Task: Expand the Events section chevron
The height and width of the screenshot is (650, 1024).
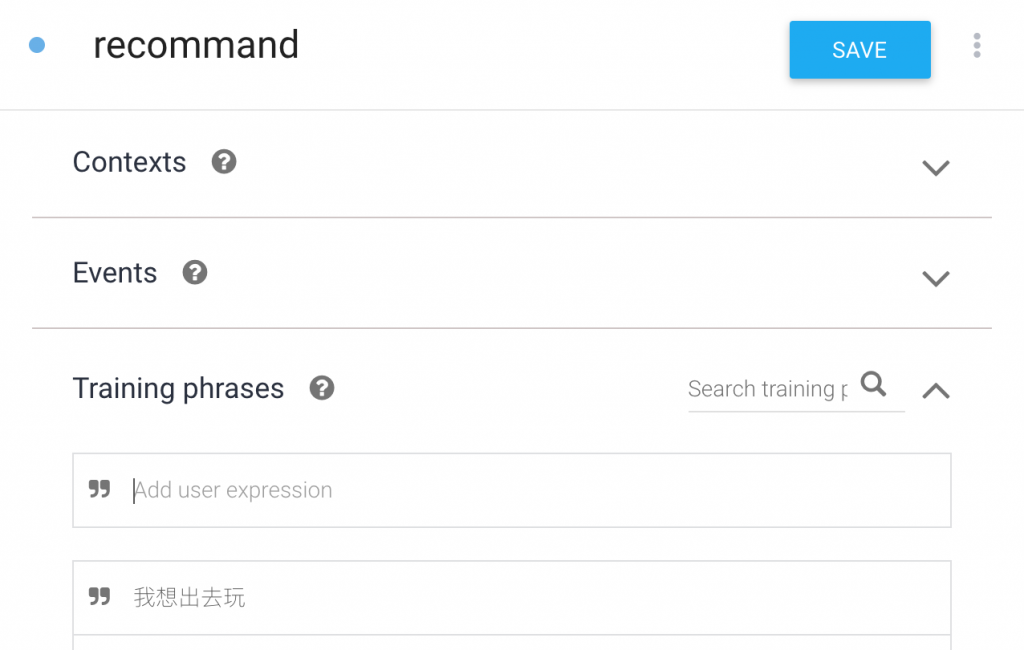Action: (935, 279)
